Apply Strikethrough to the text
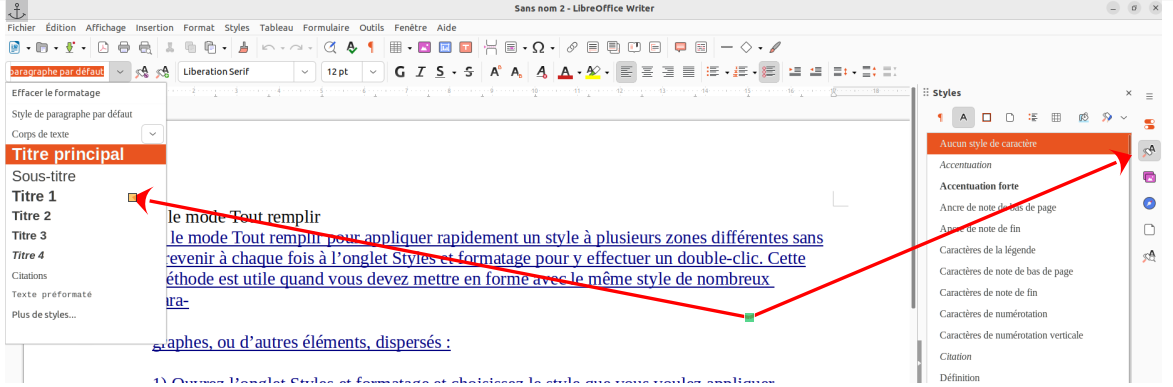 469,72
